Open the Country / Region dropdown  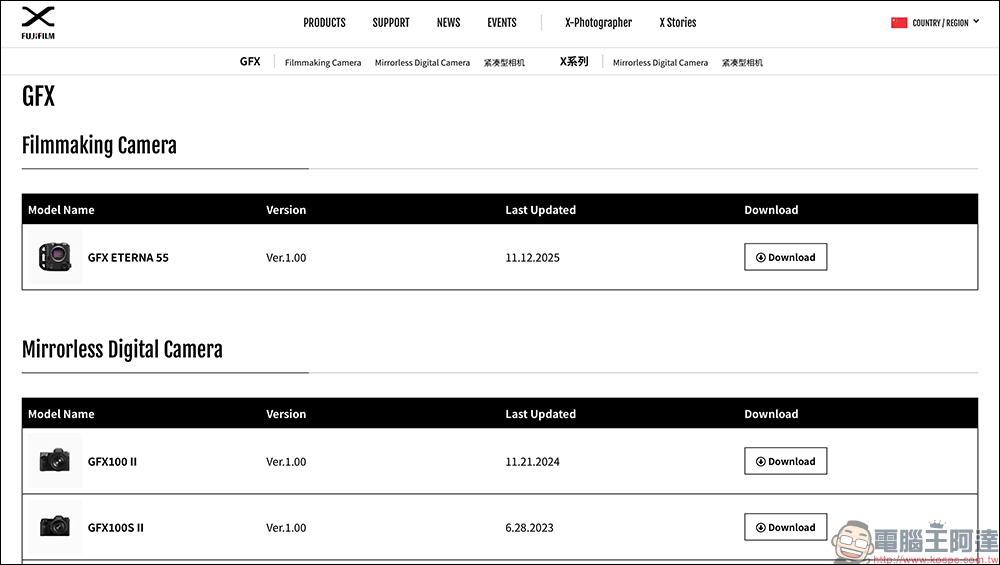tap(946, 22)
